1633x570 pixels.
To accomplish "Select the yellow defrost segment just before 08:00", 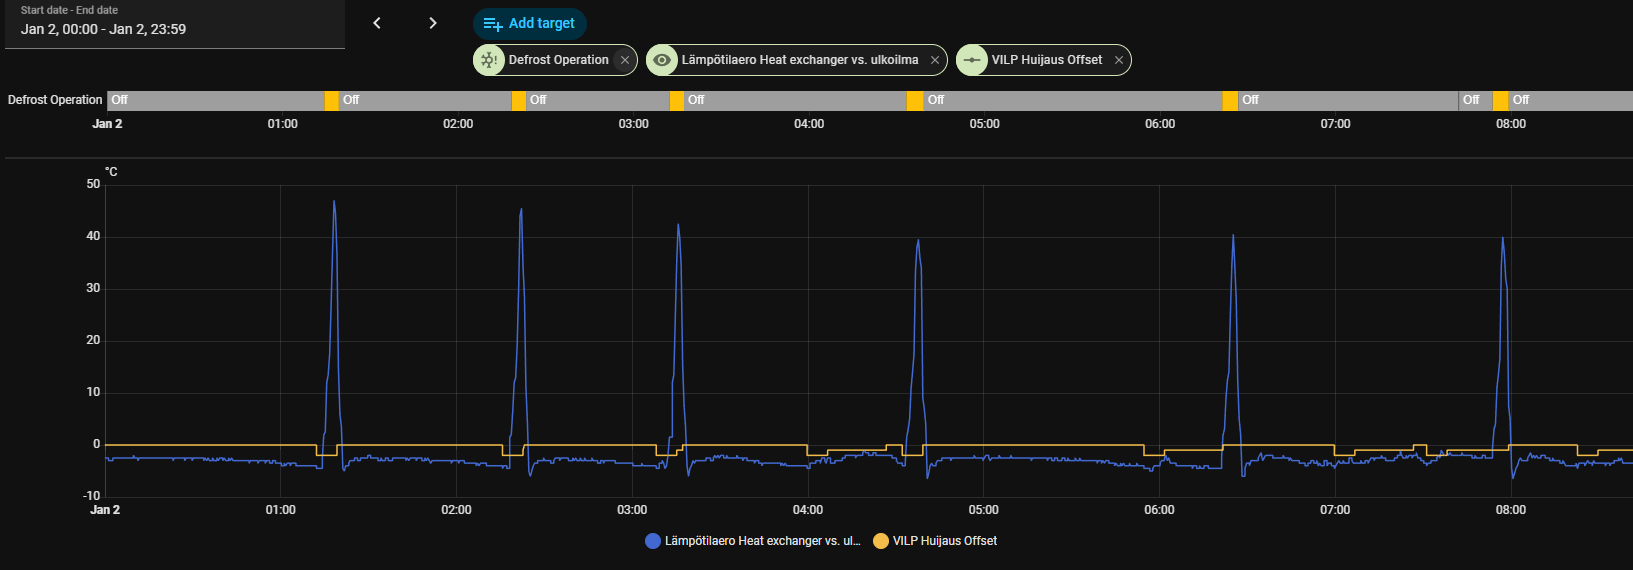I will pyautogui.click(x=1500, y=100).
